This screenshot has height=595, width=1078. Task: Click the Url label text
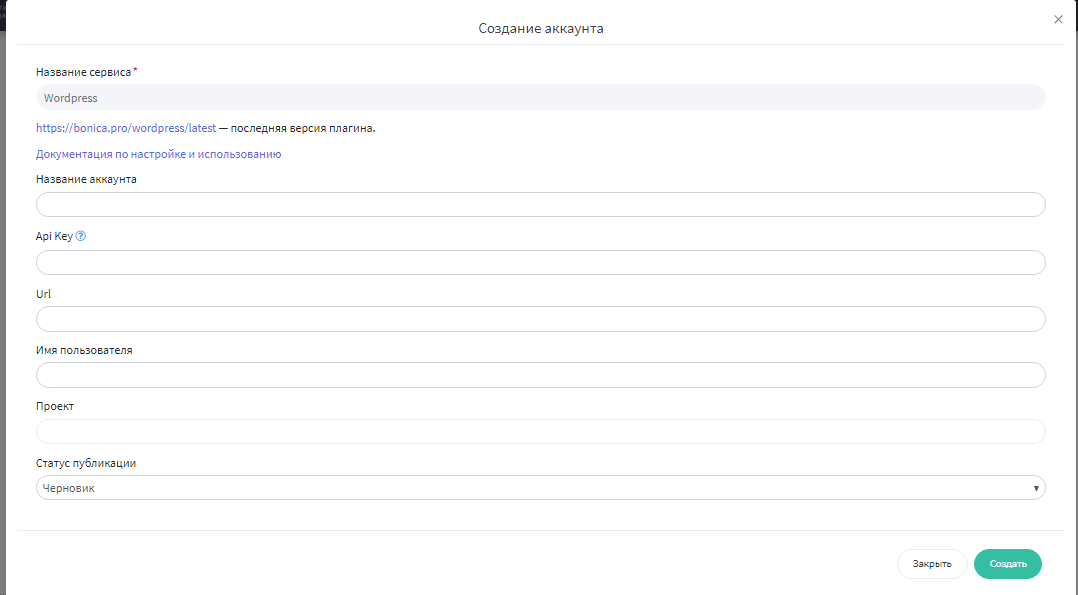[43, 294]
